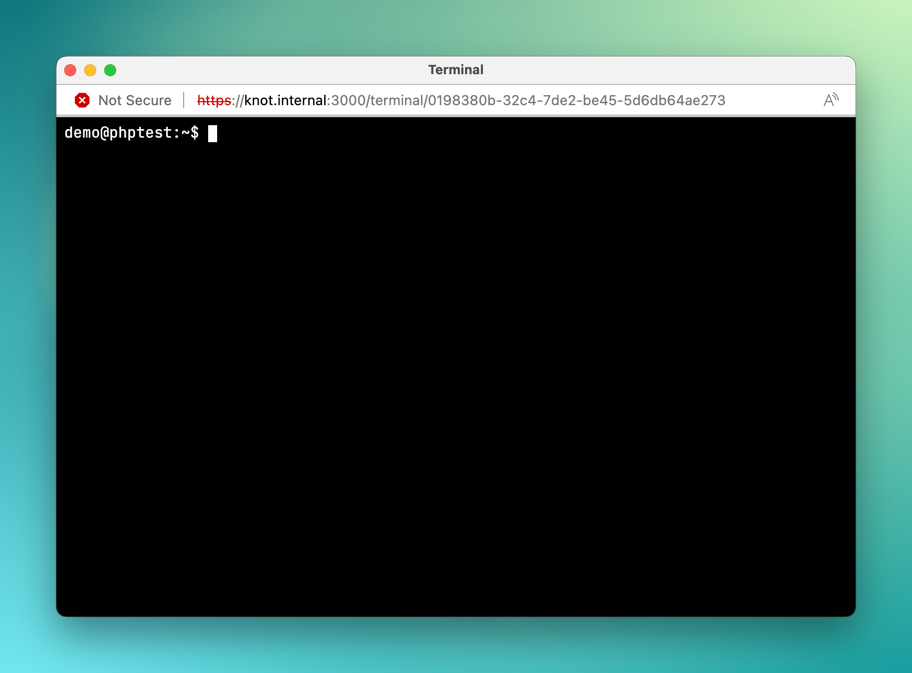Viewport: 912px width, 673px height.
Task: Close the Terminal window with red button
Action: tap(70, 70)
